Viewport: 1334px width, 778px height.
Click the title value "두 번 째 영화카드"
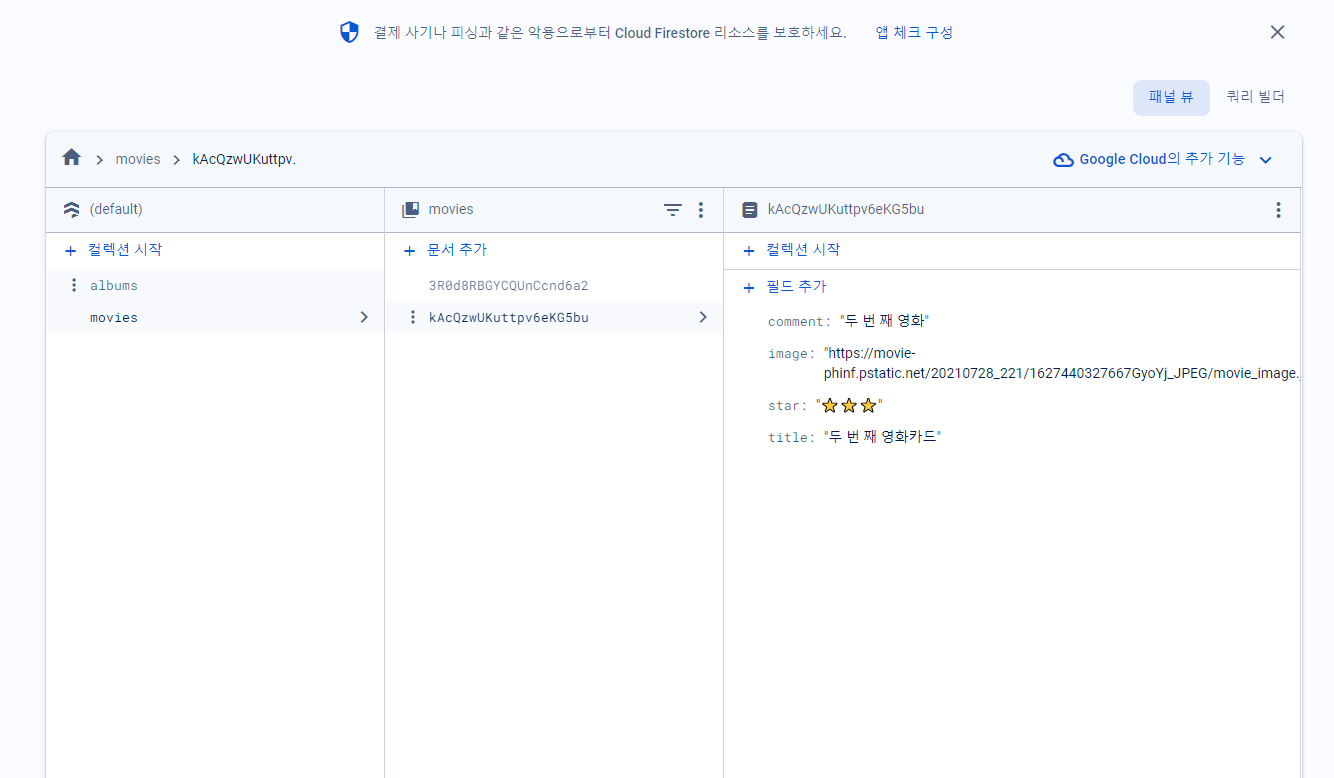coord(882,437)
